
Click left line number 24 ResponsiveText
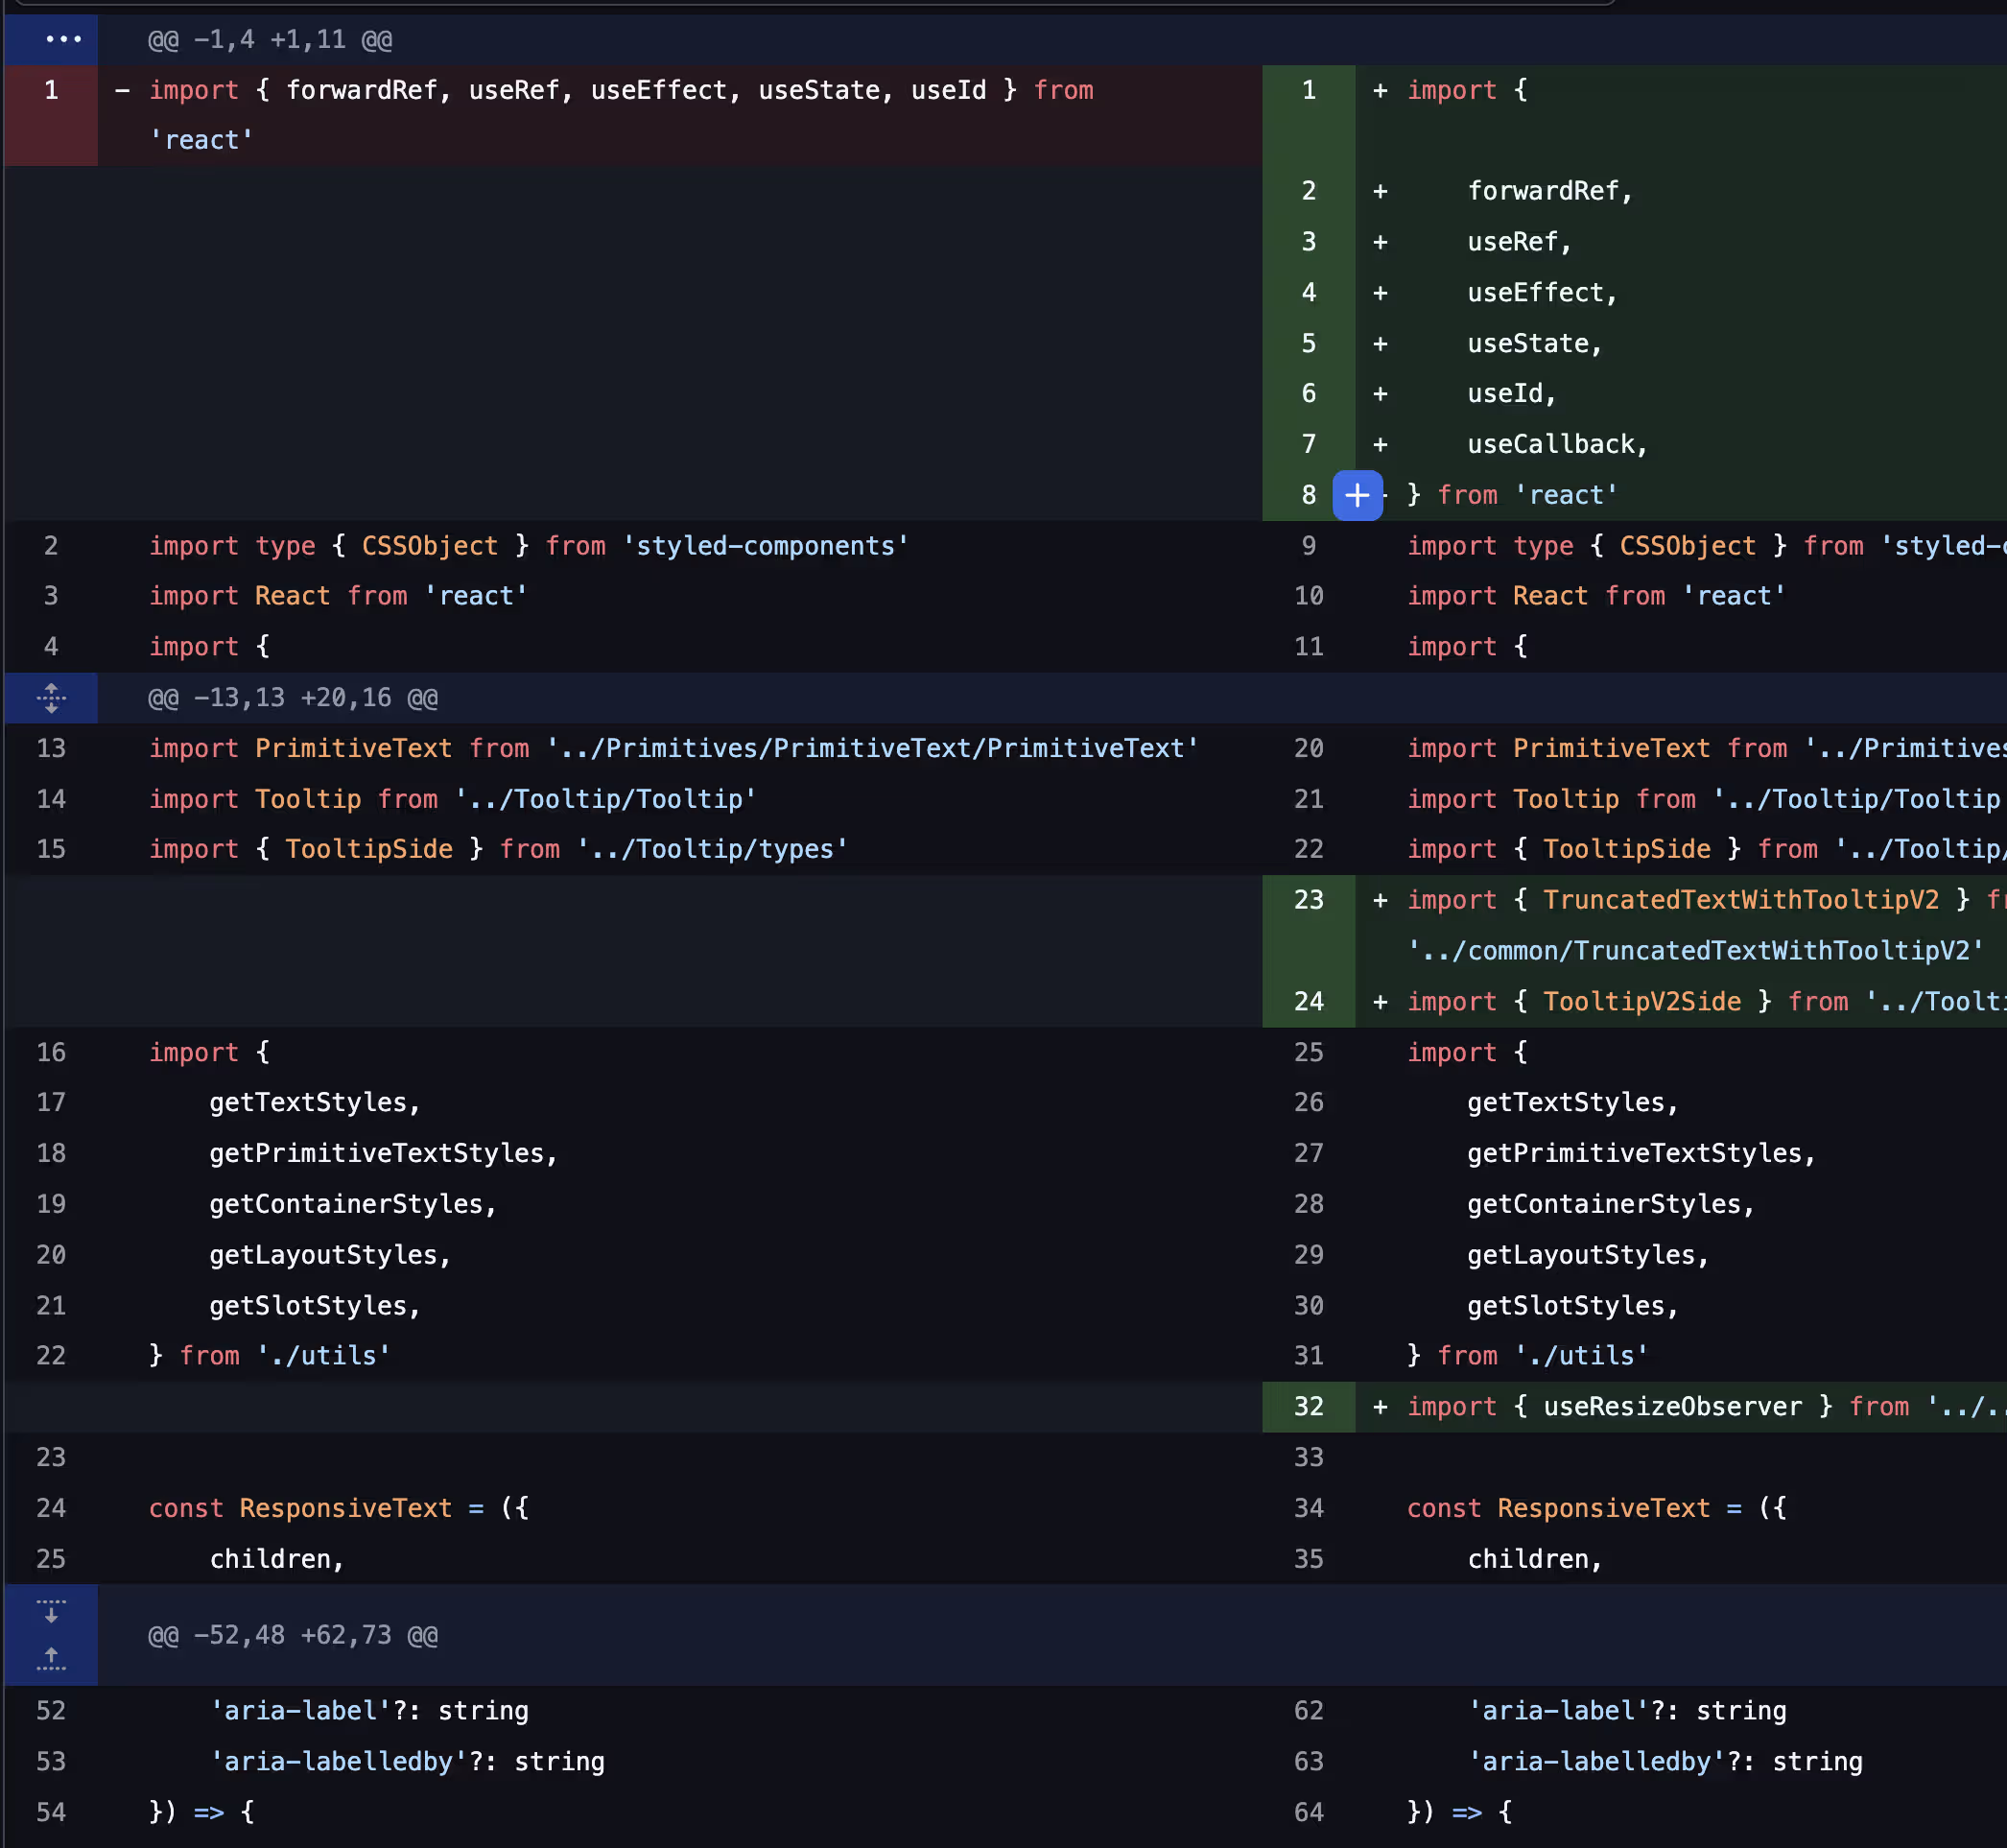coord(51,1508)
